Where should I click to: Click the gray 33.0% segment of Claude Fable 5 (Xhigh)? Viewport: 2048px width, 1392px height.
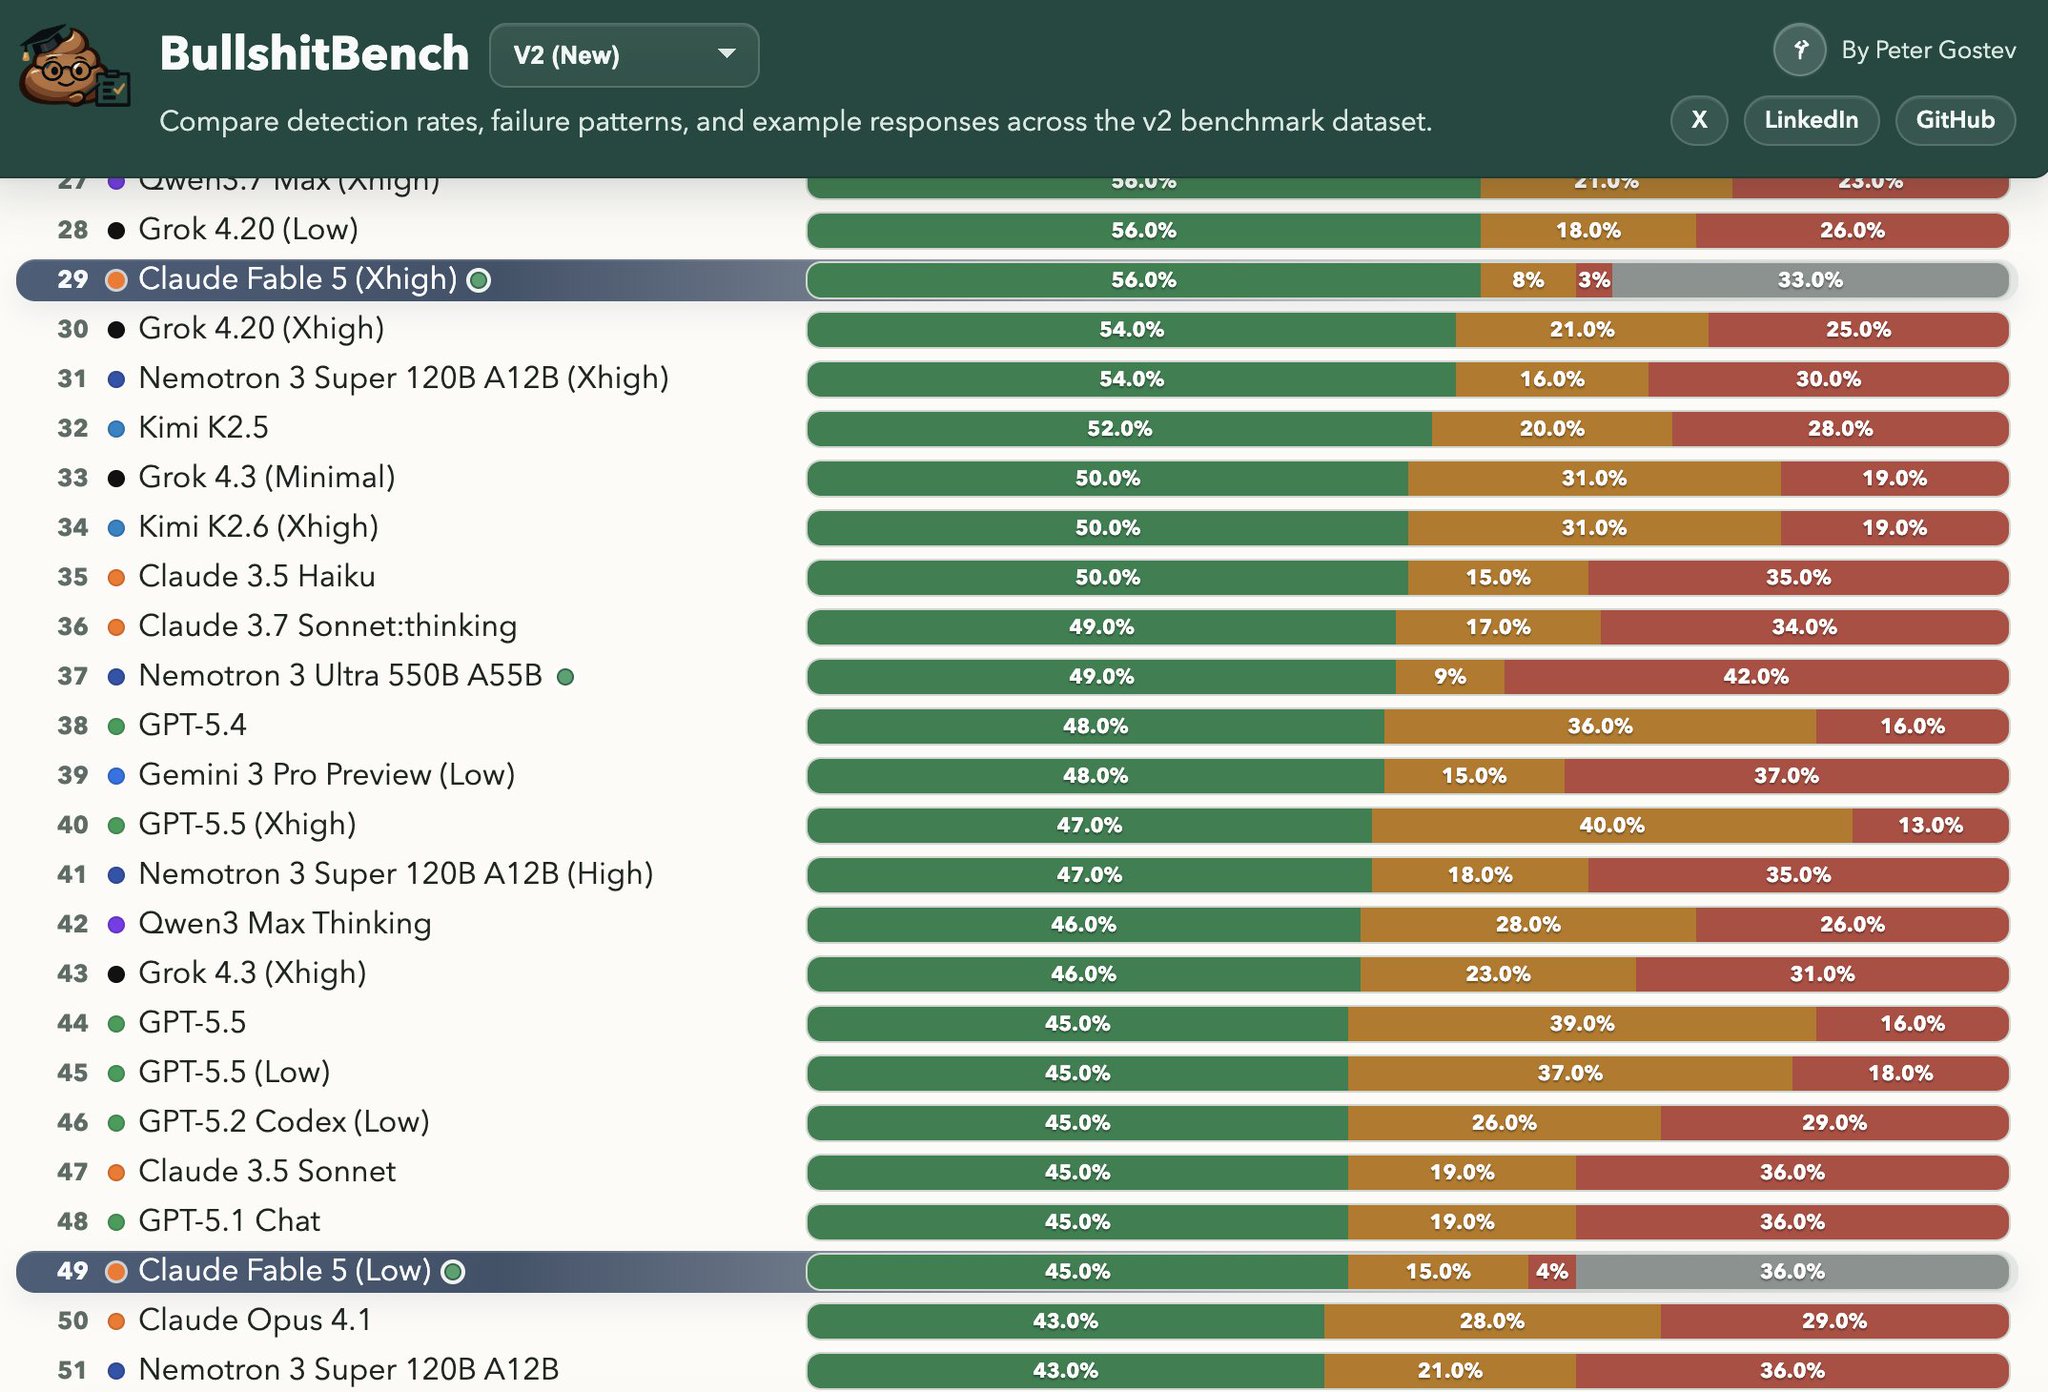pyautogui.click(x=1810, y=280)
